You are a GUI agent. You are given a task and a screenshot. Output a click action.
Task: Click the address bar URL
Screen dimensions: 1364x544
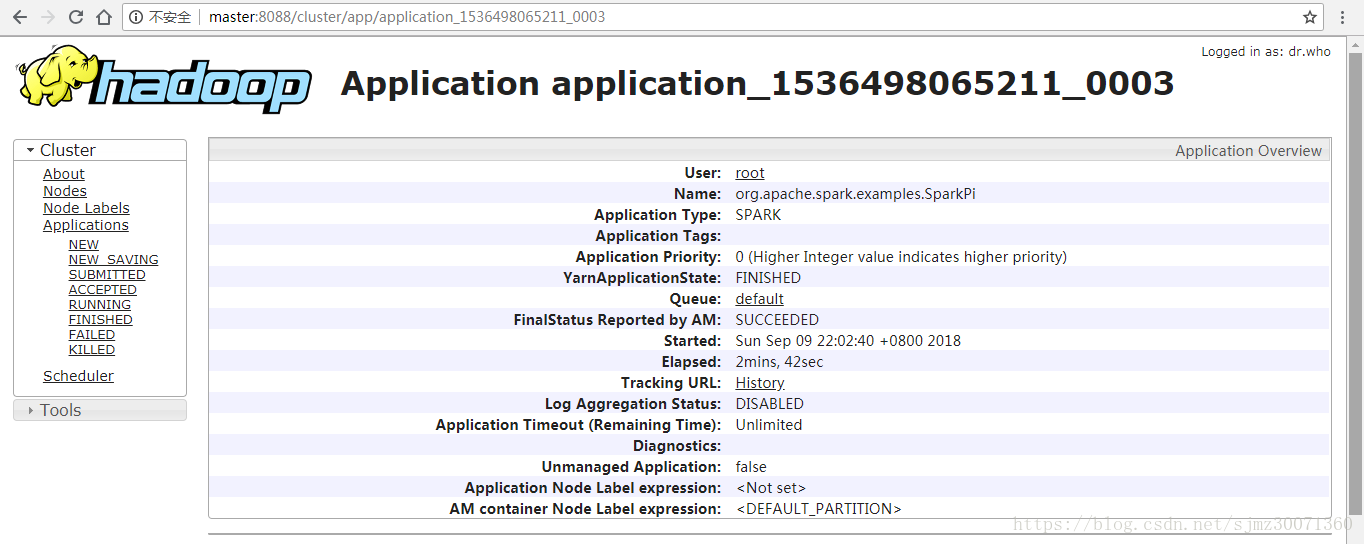click(407, 17)
